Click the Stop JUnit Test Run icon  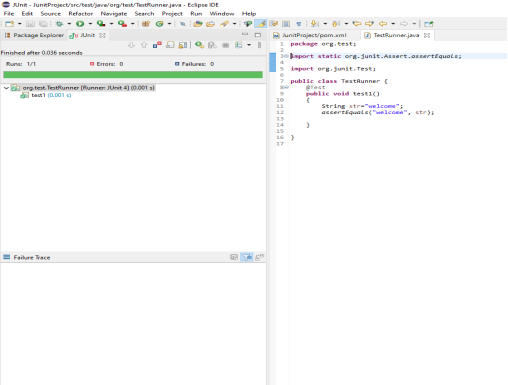tap(226, 45)
